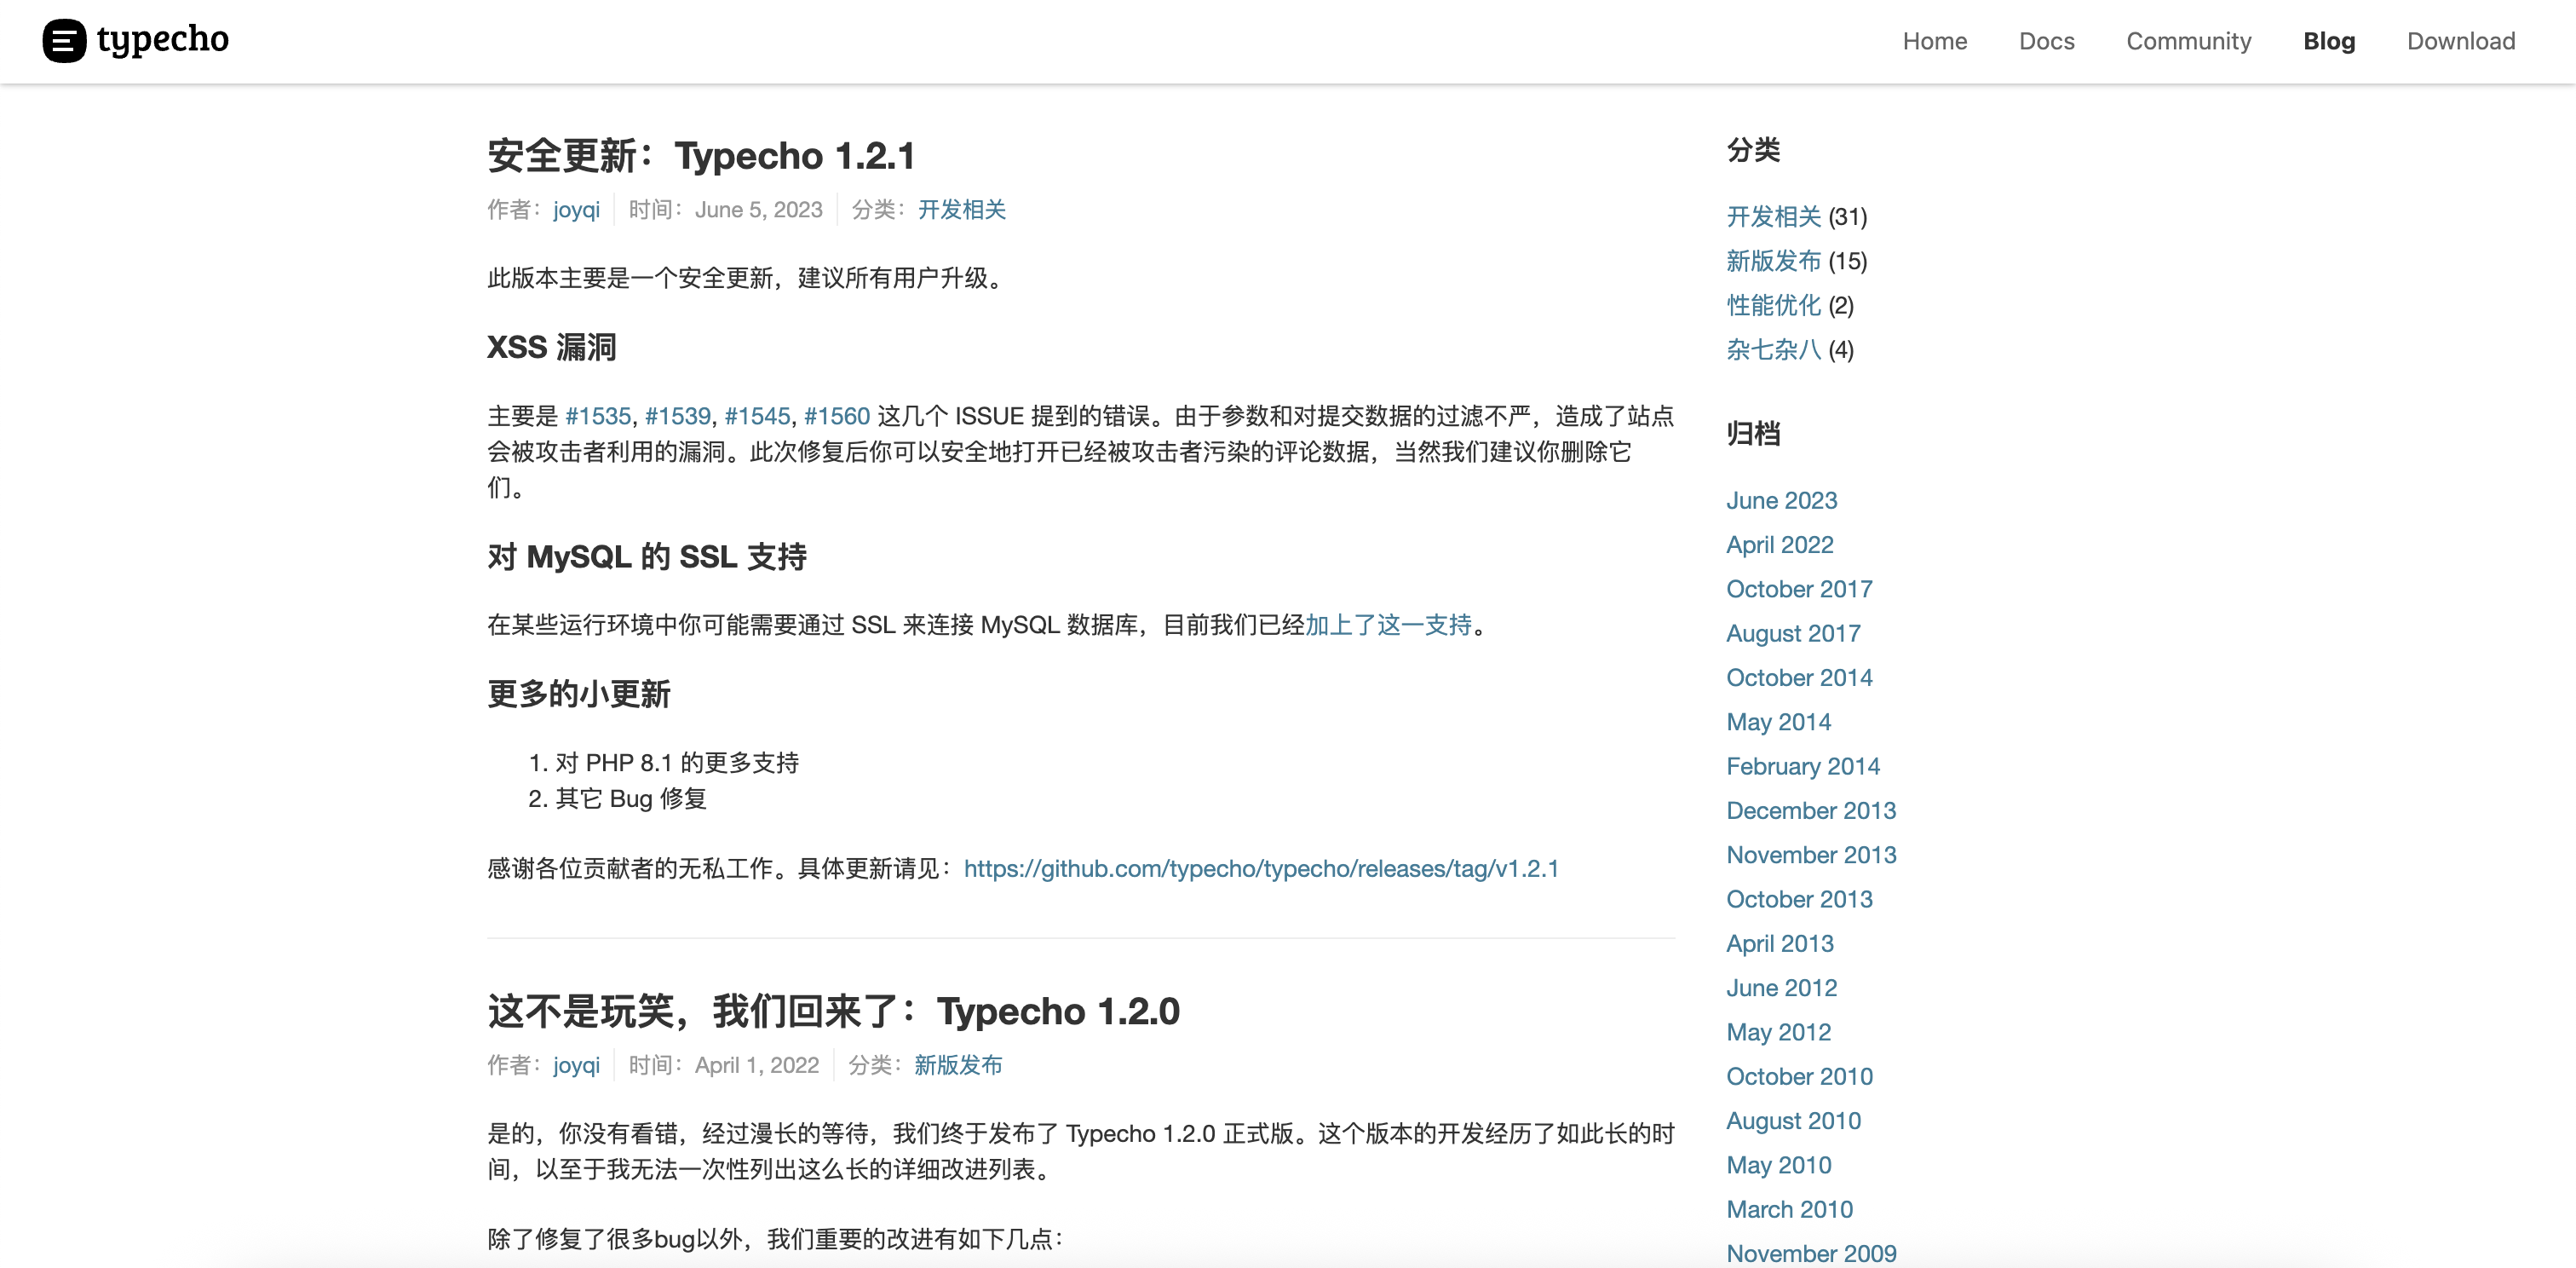Image resolution: width=2576 pixels, height=1268 pixels.
Task: Open the GitHub releases v1.2.1 URL
Action: [x=1261, y=868]
